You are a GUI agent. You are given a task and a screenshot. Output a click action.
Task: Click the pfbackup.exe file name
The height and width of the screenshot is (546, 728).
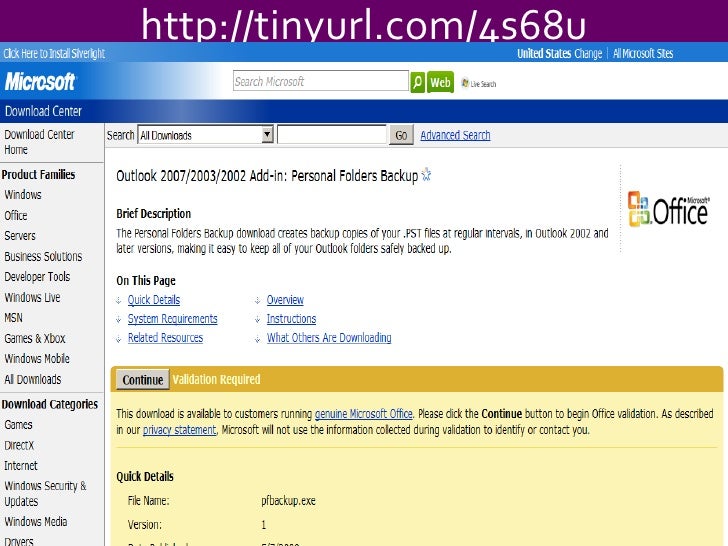(x=288, y=500)
